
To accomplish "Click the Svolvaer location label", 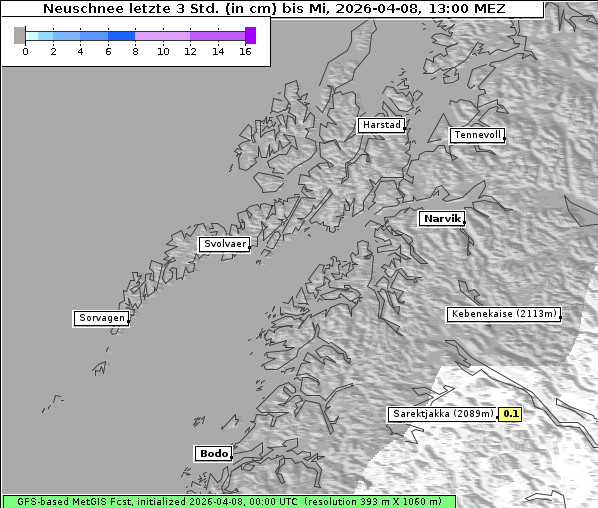I will 225,244.
